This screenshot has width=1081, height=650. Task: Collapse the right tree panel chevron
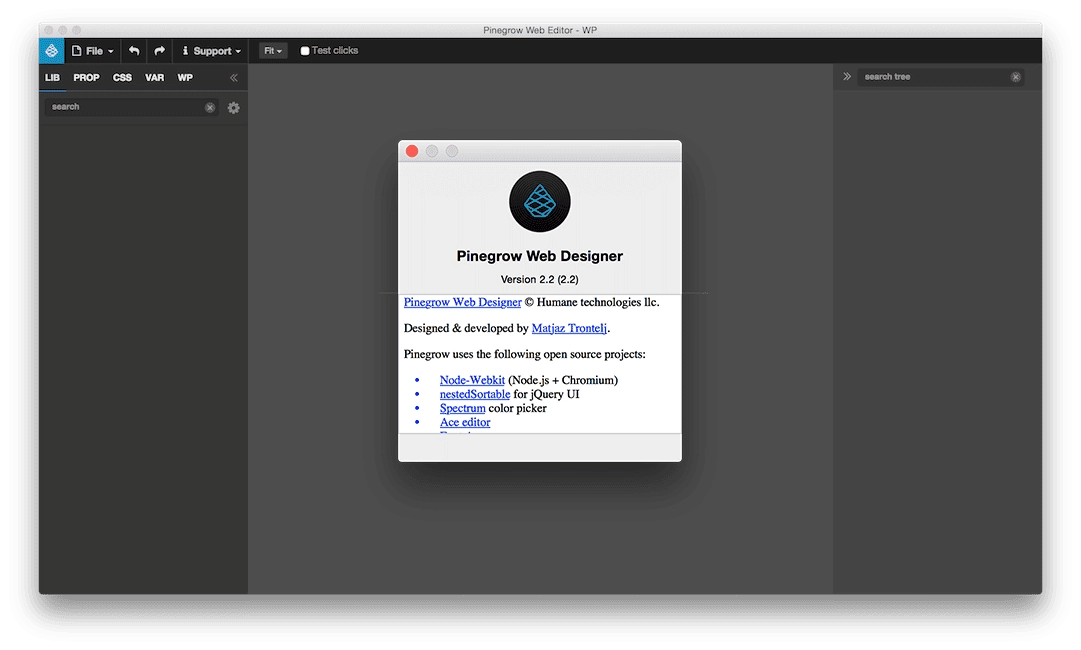847,77
